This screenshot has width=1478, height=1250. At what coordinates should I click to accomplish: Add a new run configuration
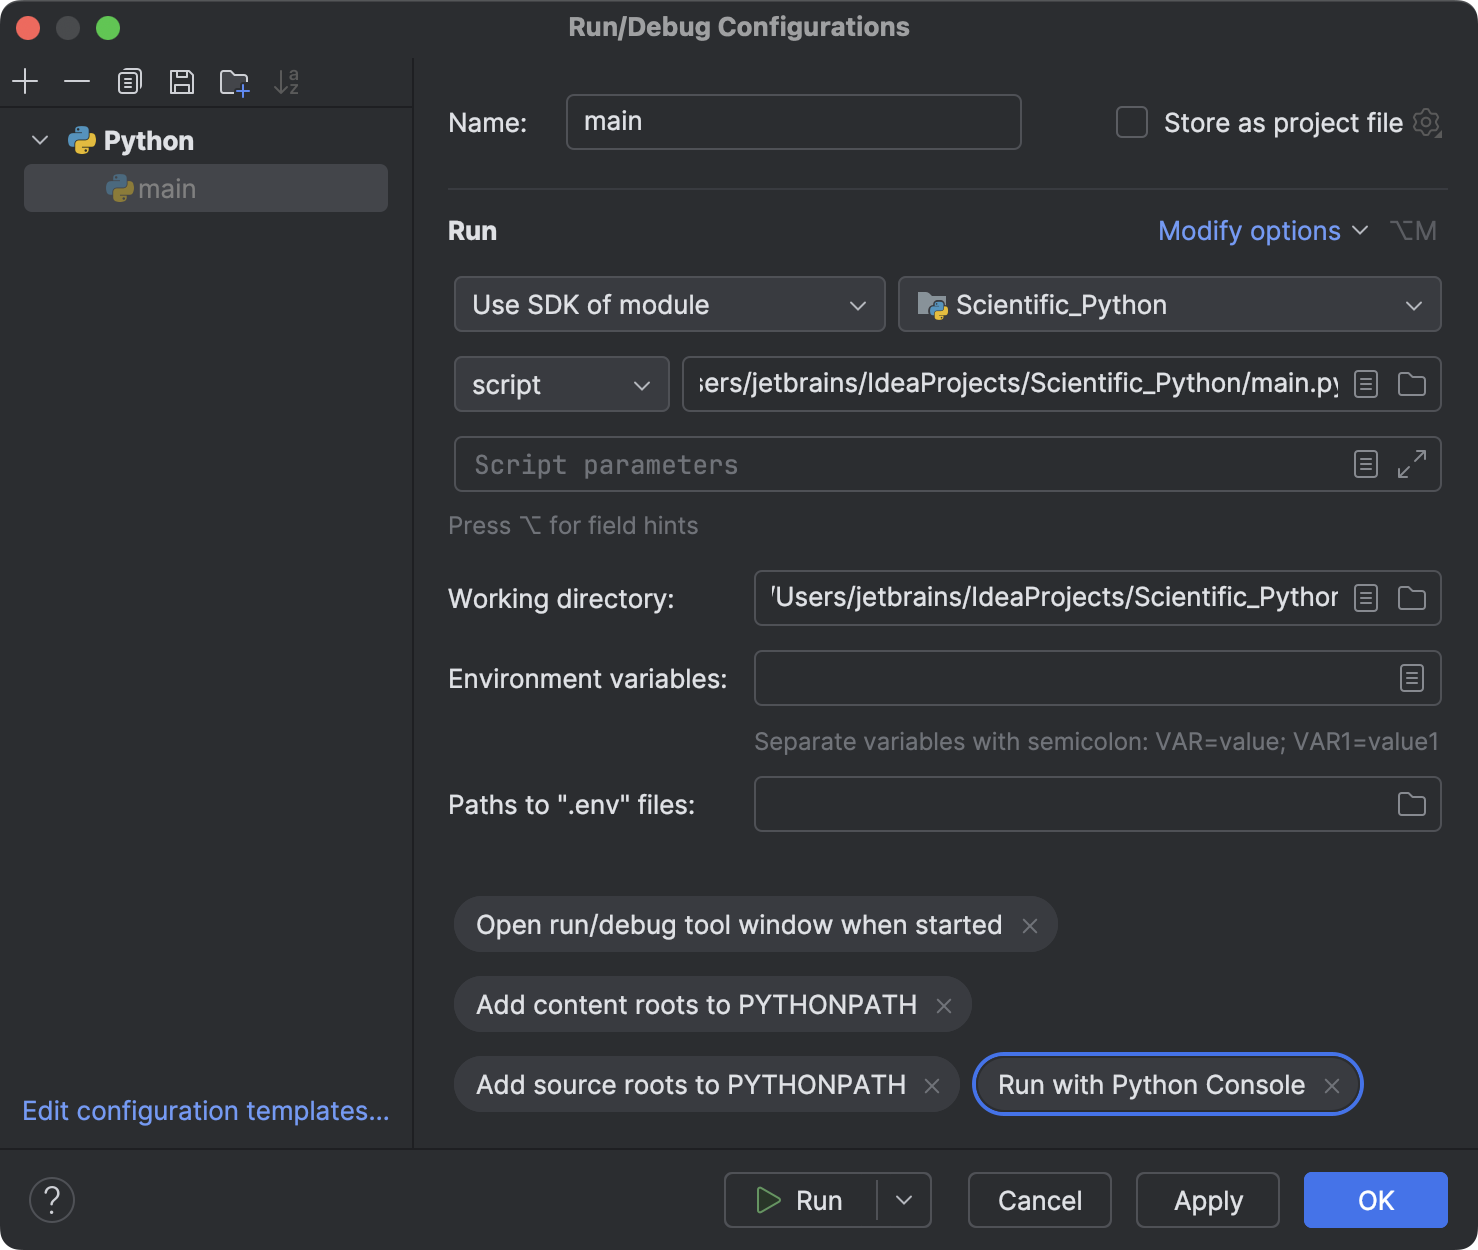[25, 81]
